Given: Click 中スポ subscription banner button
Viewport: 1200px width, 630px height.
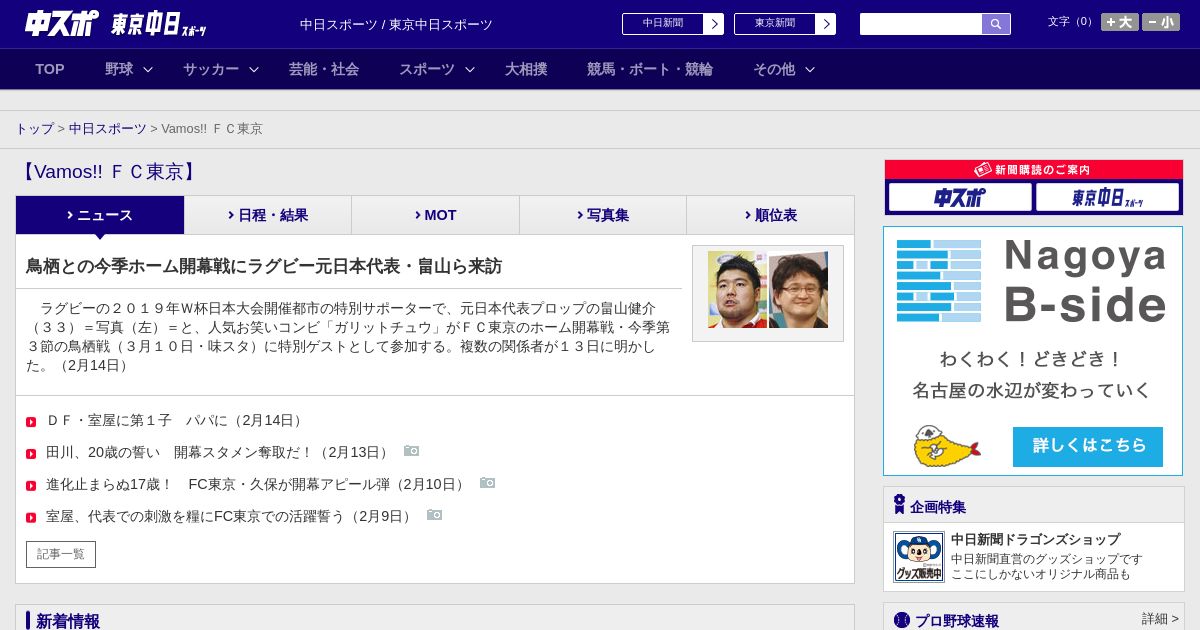Looking at the screenshot, I should 960,197.
